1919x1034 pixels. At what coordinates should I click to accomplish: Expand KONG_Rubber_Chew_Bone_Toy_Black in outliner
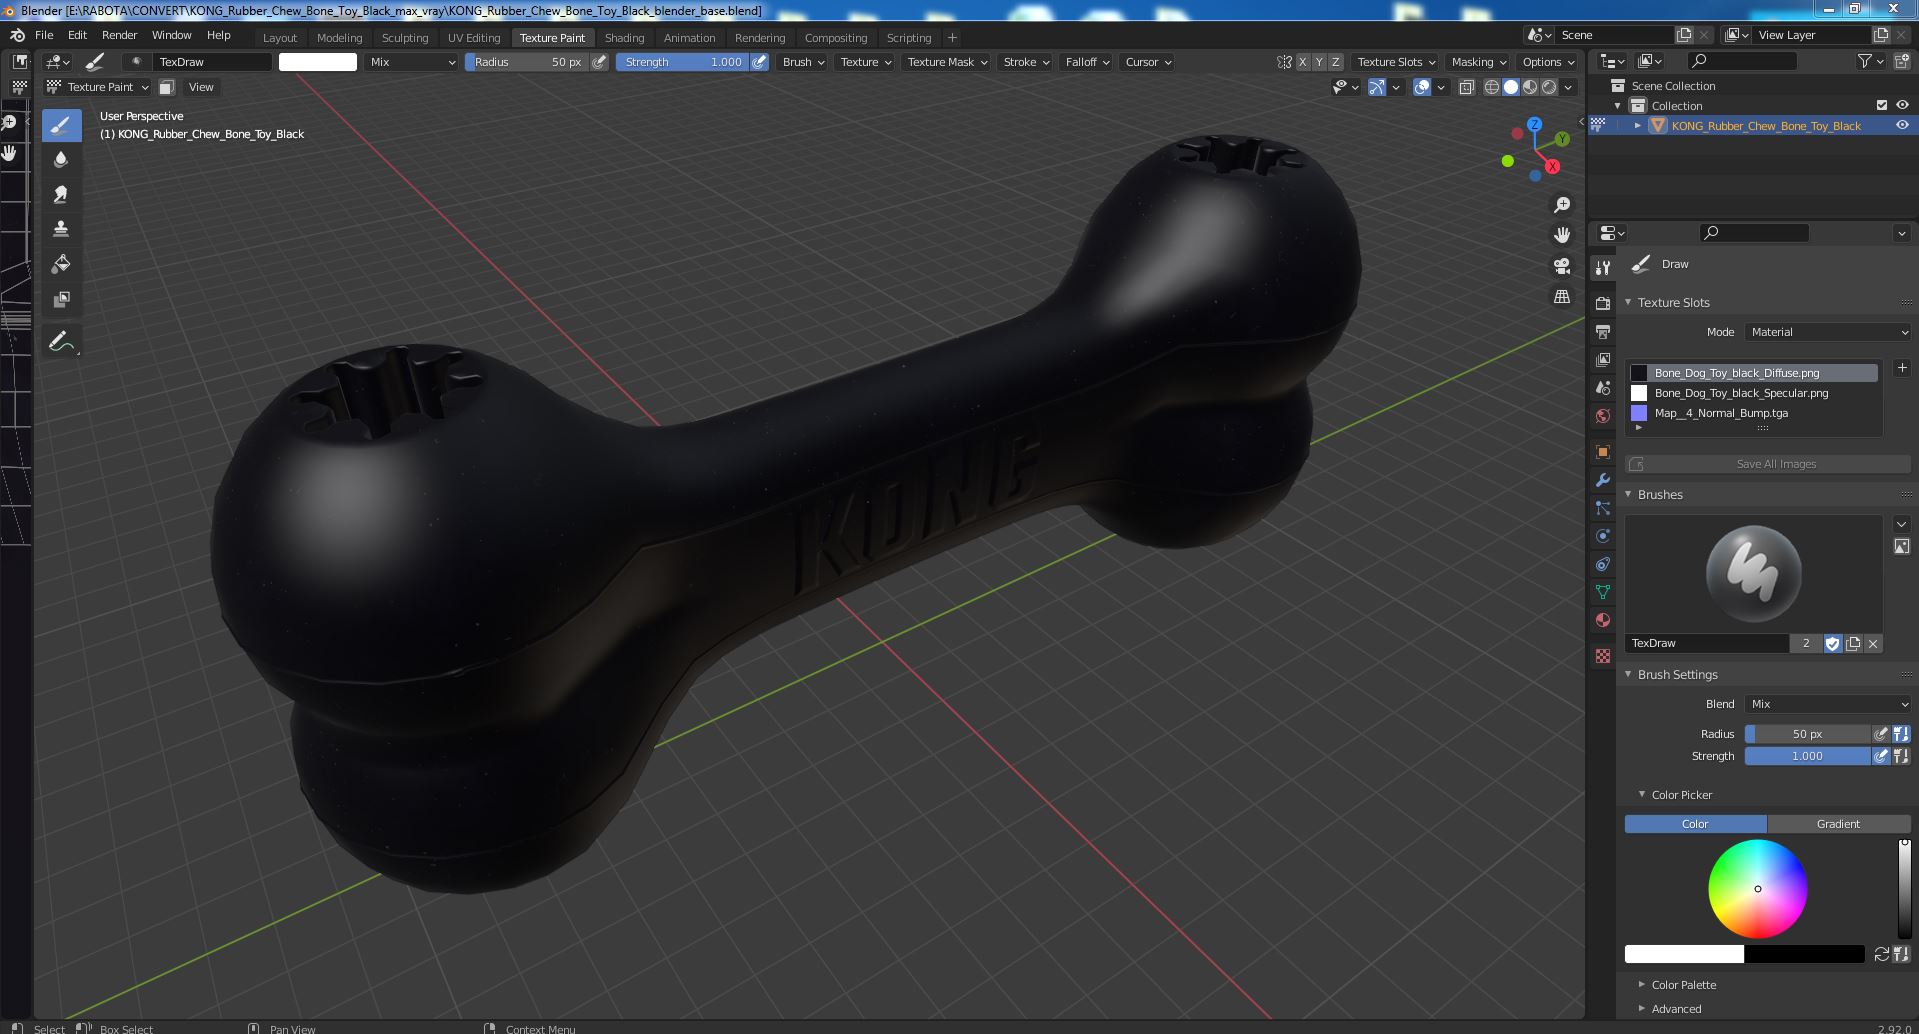point(1637,126)
